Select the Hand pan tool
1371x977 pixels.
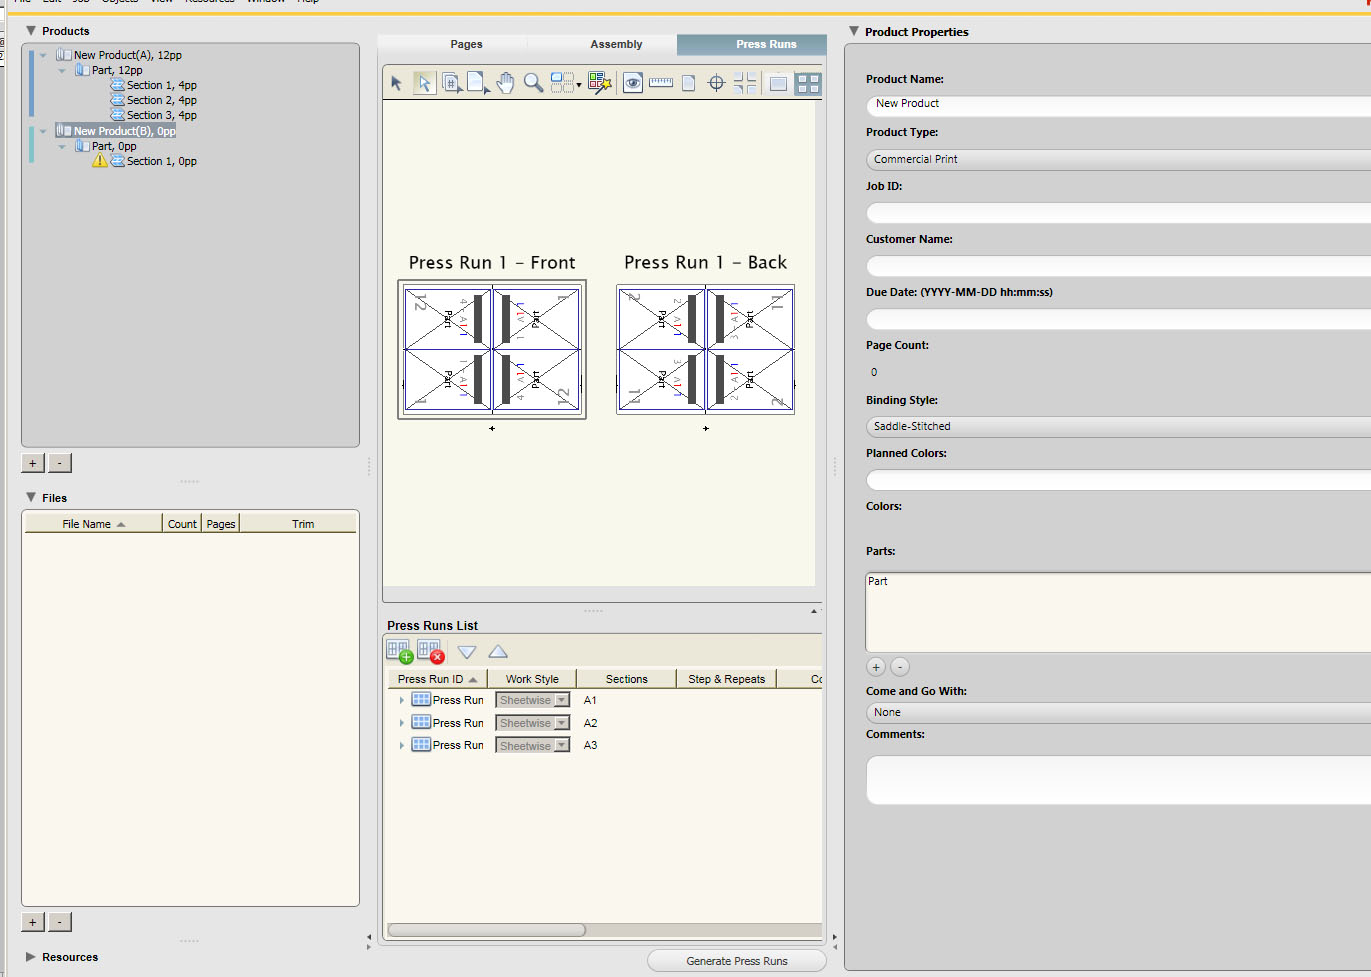pyautogui.click(x=506, y=83)
